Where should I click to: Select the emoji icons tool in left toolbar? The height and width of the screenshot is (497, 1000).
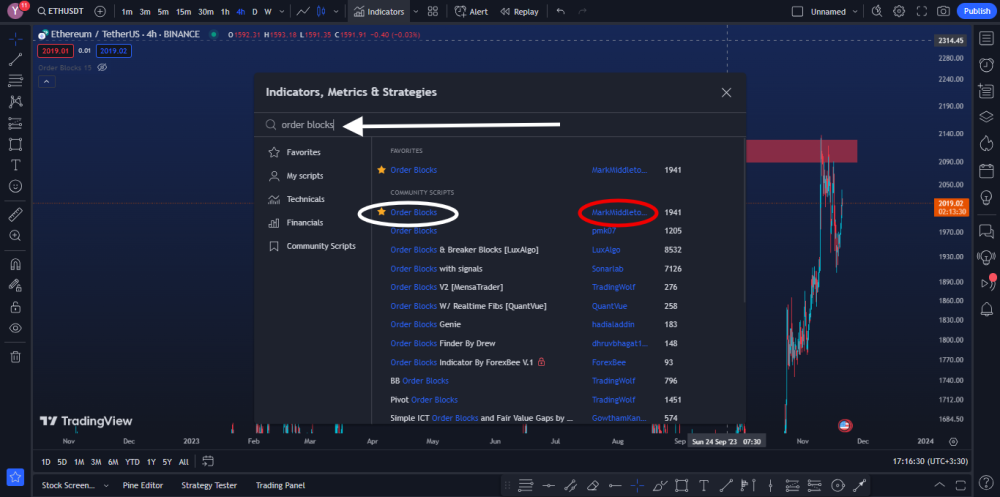15,186
